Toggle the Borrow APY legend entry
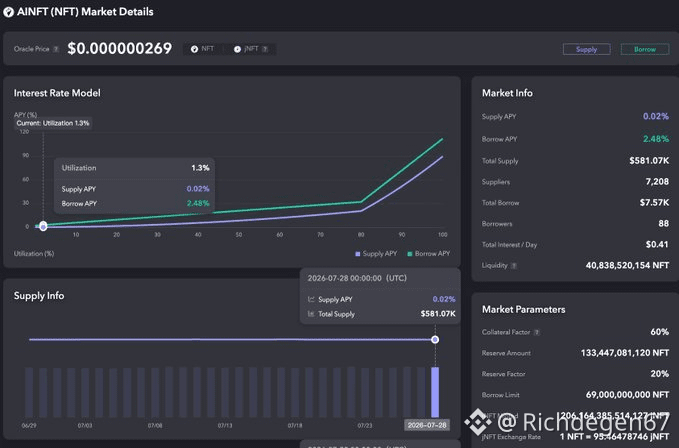 click(x=429, y=254)
